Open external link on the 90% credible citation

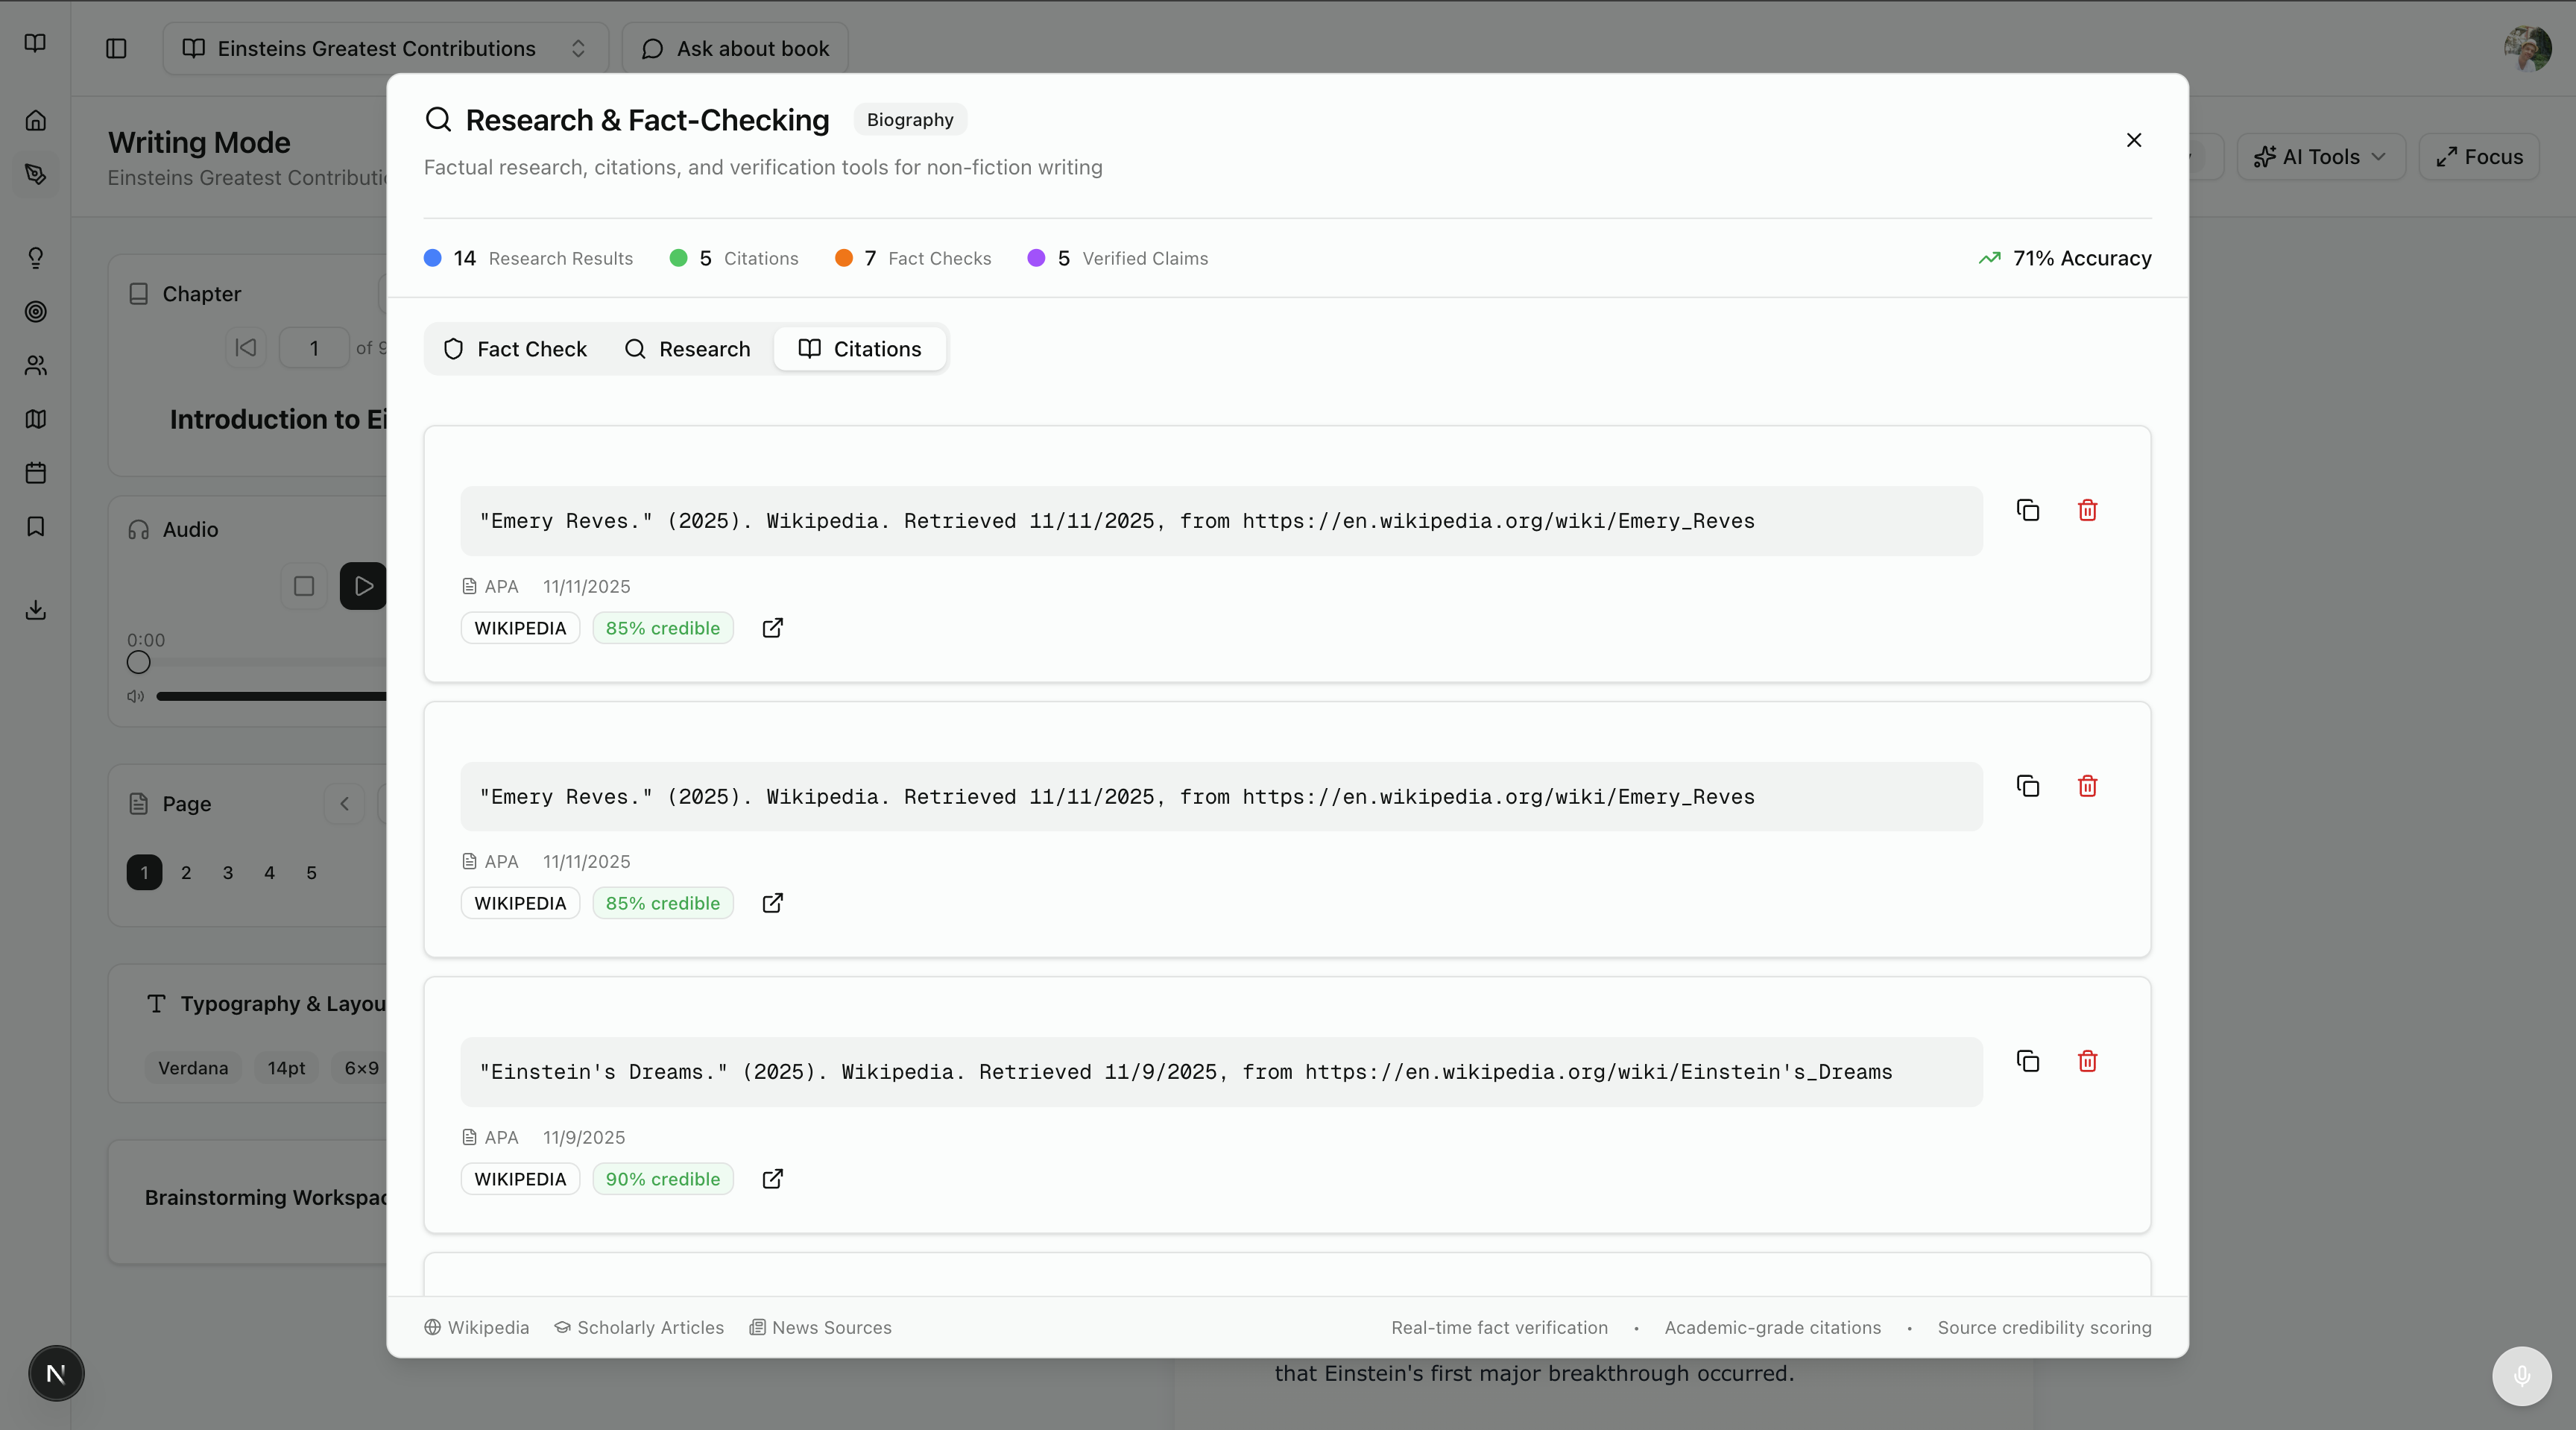pyautogui.click(x=772, y=1179)
